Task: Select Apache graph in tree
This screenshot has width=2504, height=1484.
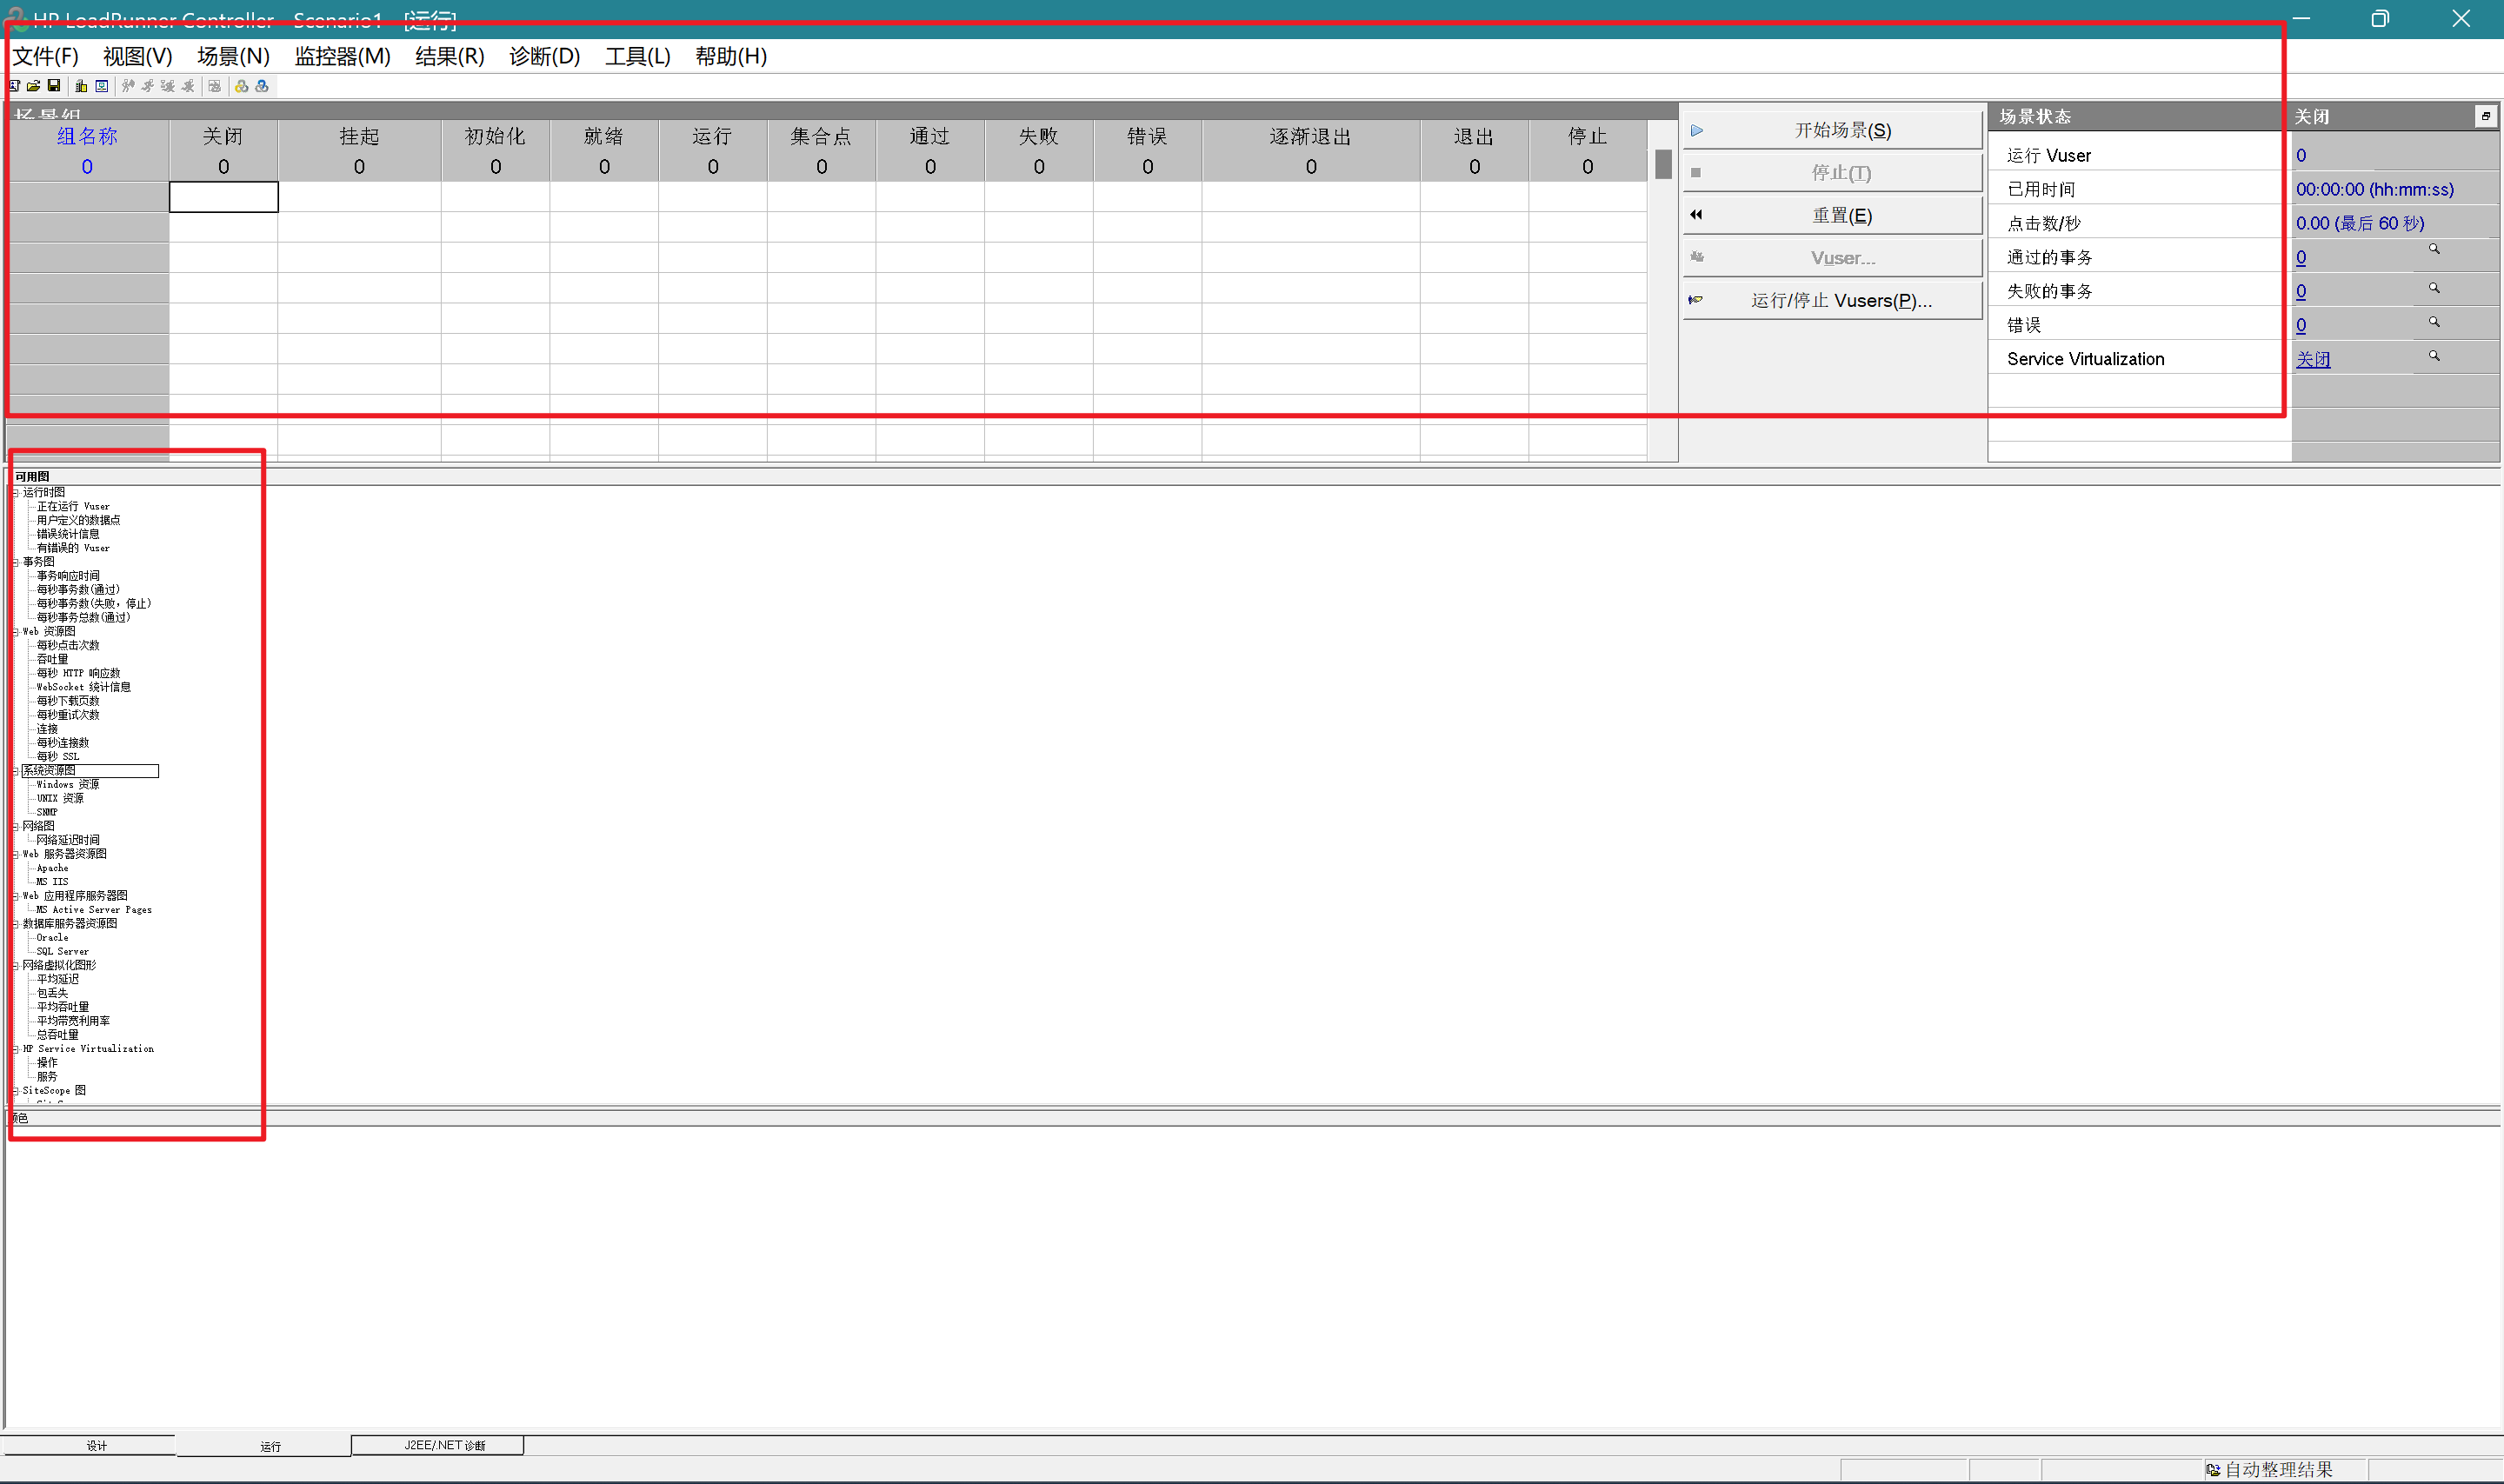Action: pyautogui.click(x=52, y=869)
